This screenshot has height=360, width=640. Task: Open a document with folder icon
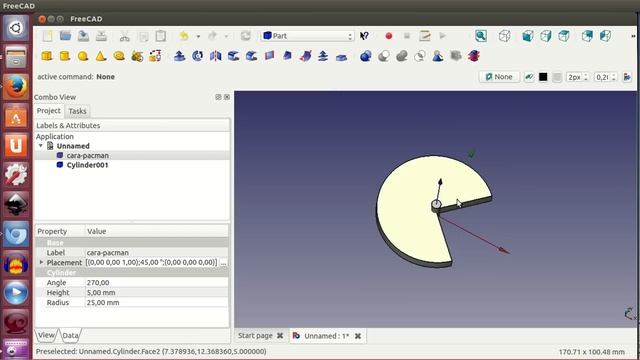point(65,36)
